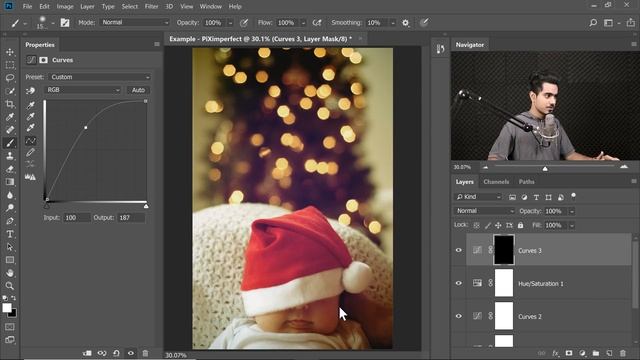
Task: Click the white point slider under curve
Action: (x=146, y=206)
